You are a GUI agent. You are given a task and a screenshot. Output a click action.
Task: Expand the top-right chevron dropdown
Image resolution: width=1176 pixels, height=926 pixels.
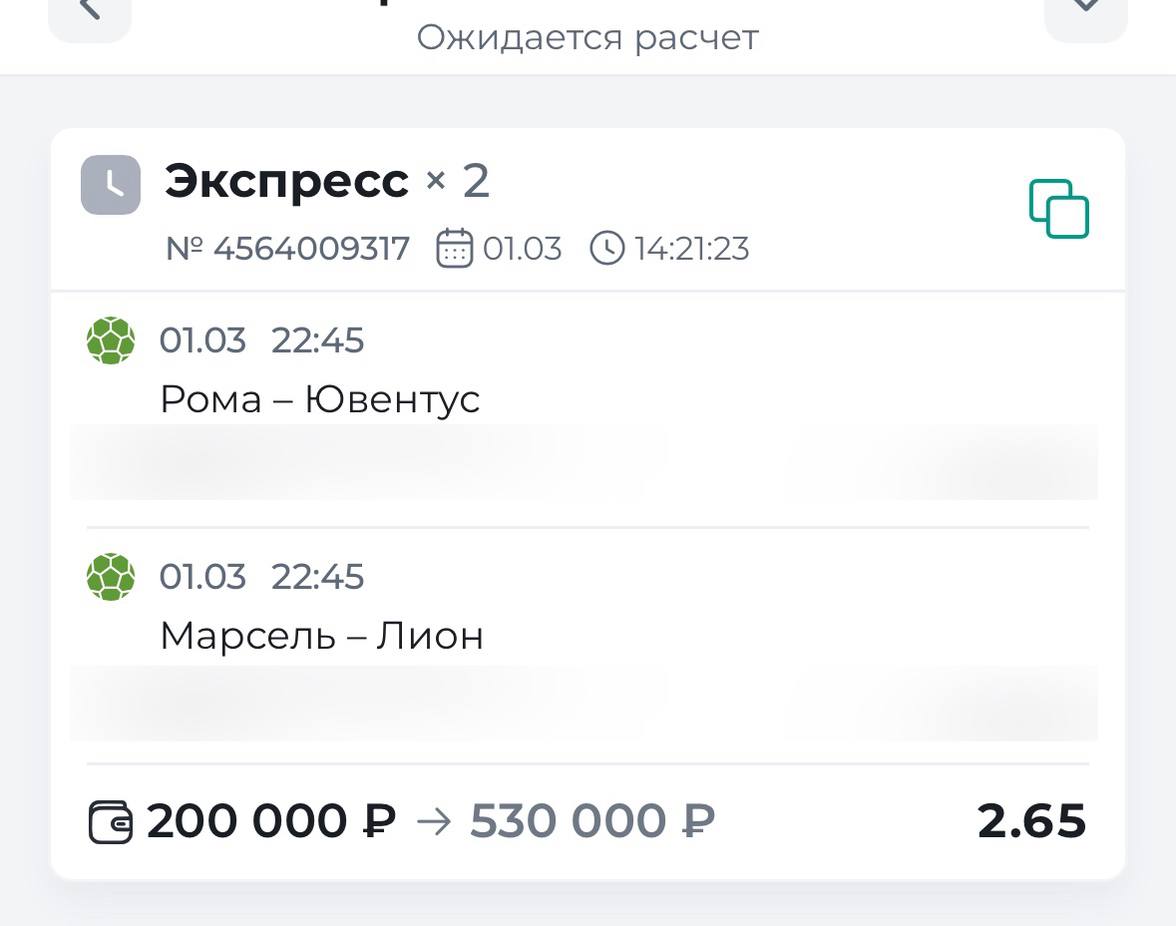(1085, 12)
